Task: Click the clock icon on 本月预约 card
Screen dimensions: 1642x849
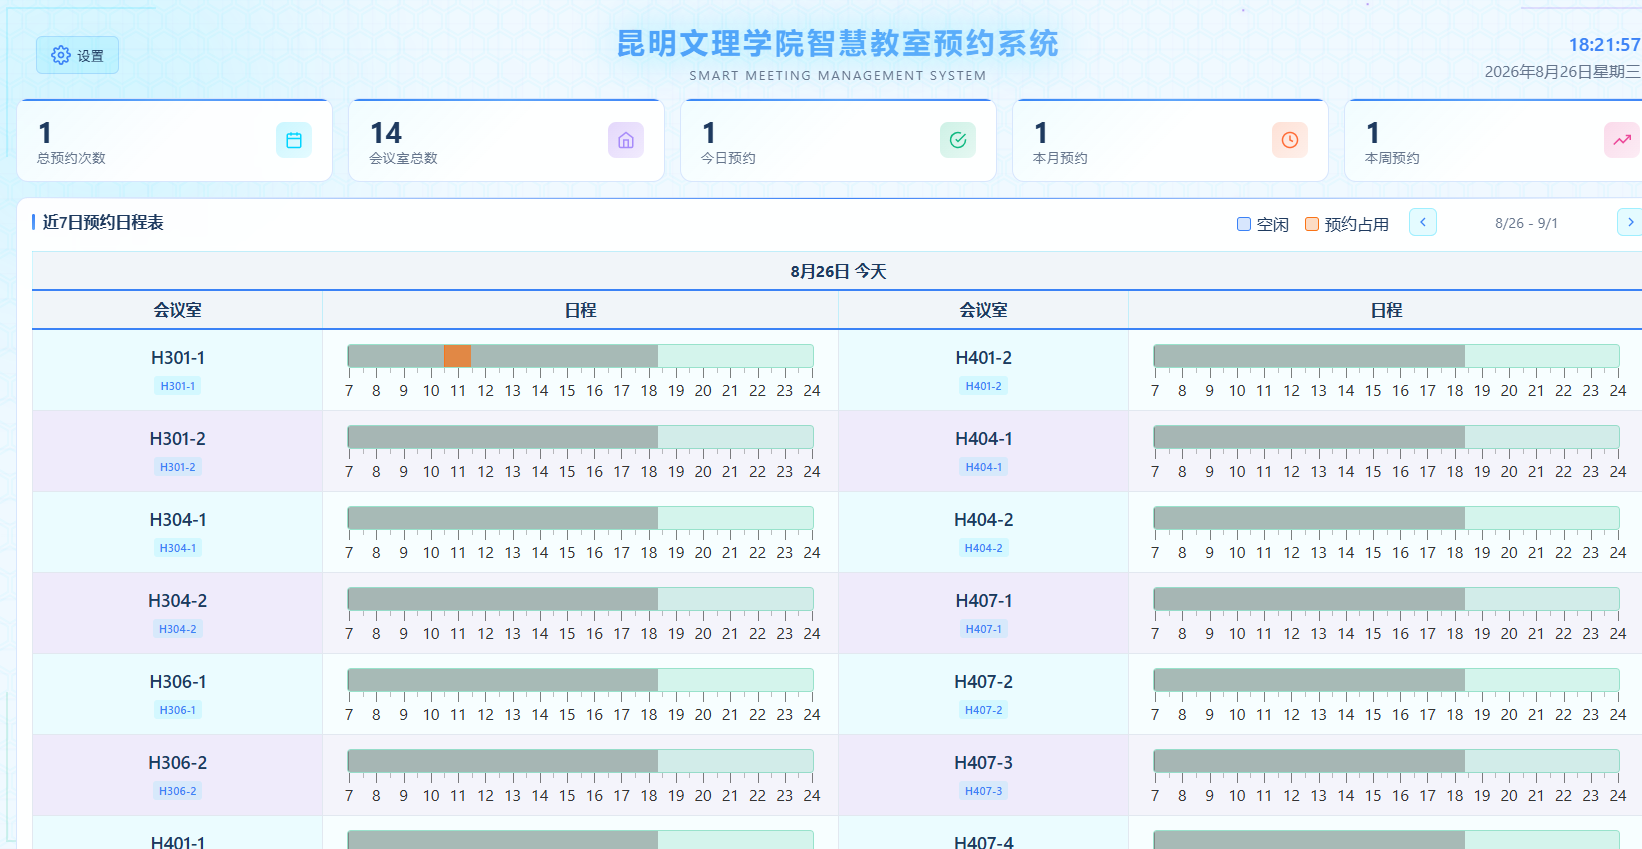Action: [x=1290, y=140]
